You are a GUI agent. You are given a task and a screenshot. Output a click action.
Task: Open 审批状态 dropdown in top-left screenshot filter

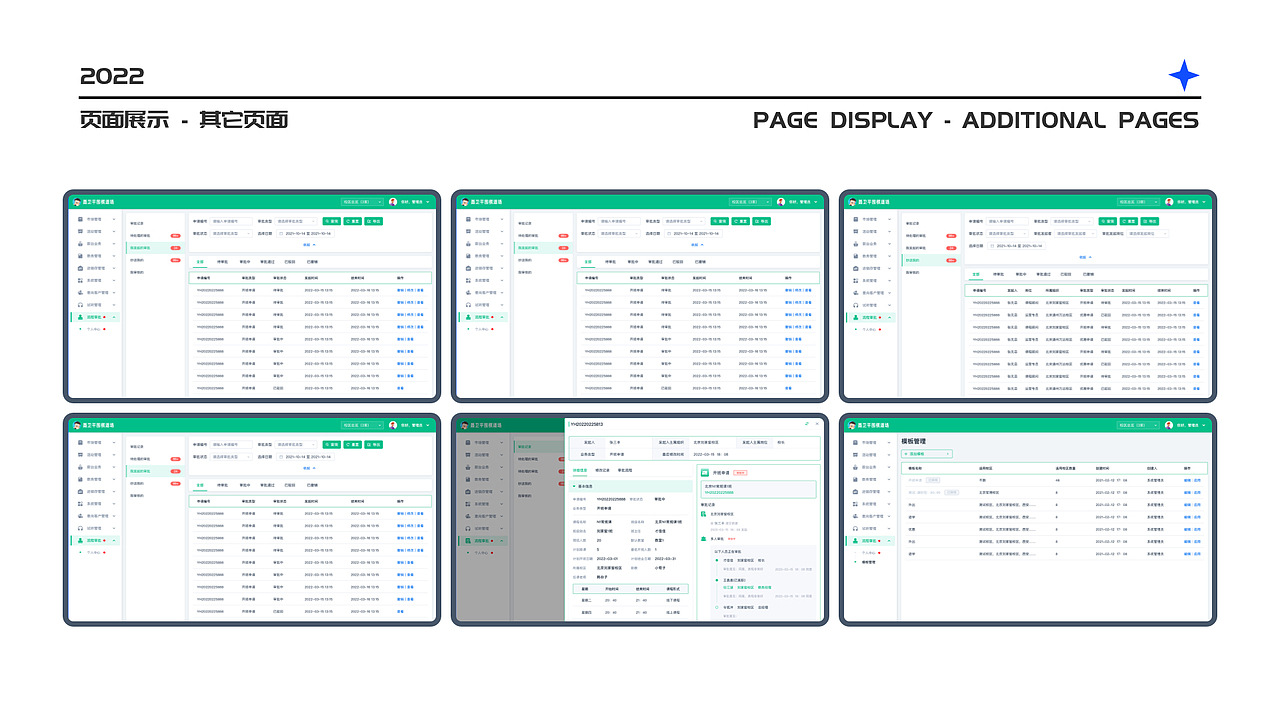pos(231,233)
